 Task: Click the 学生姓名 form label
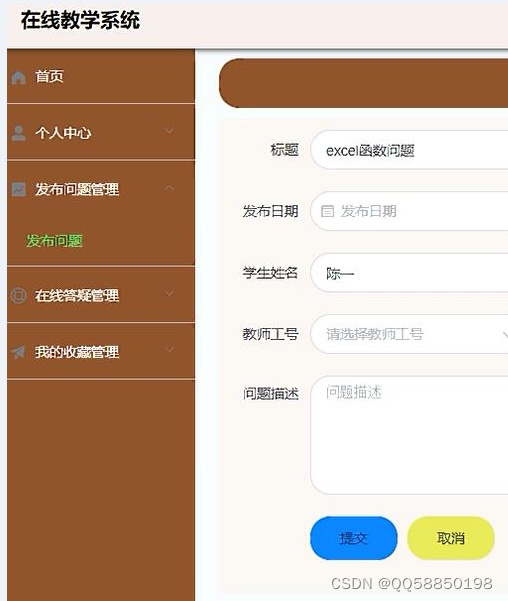point(270,273)
